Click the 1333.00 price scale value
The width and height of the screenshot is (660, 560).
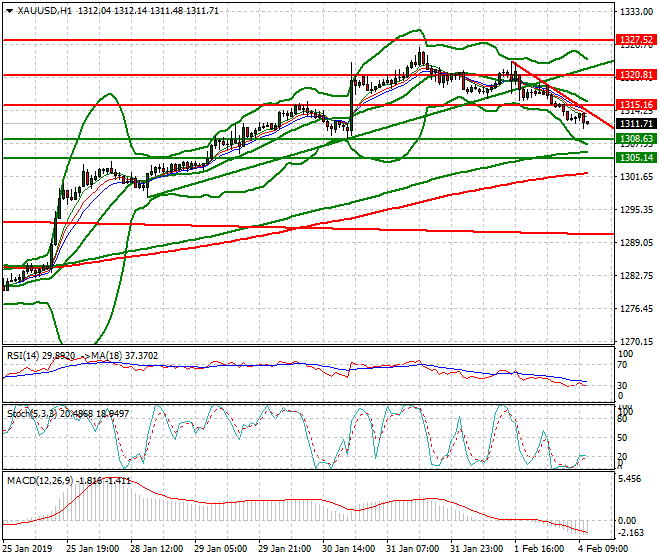pos(637,12)
